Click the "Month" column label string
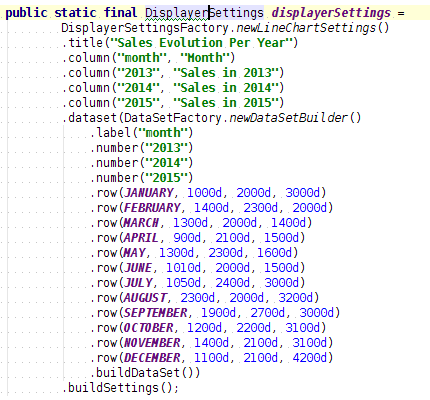Screen dimensions: 430x400 pyautogui.click(x=204, y=58)
